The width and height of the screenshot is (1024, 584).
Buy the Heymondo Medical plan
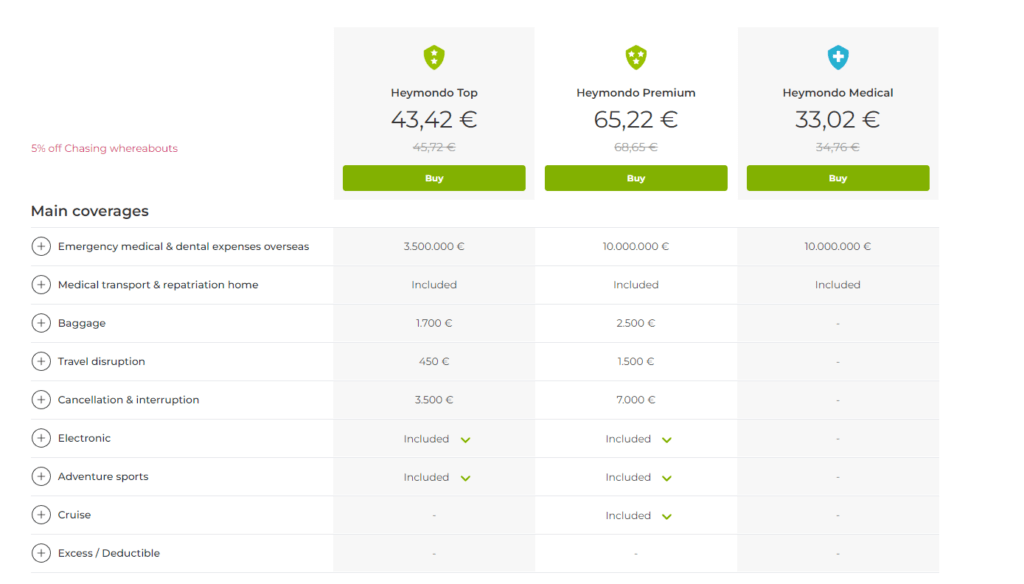pyautogui.click(x=838, y=178)
